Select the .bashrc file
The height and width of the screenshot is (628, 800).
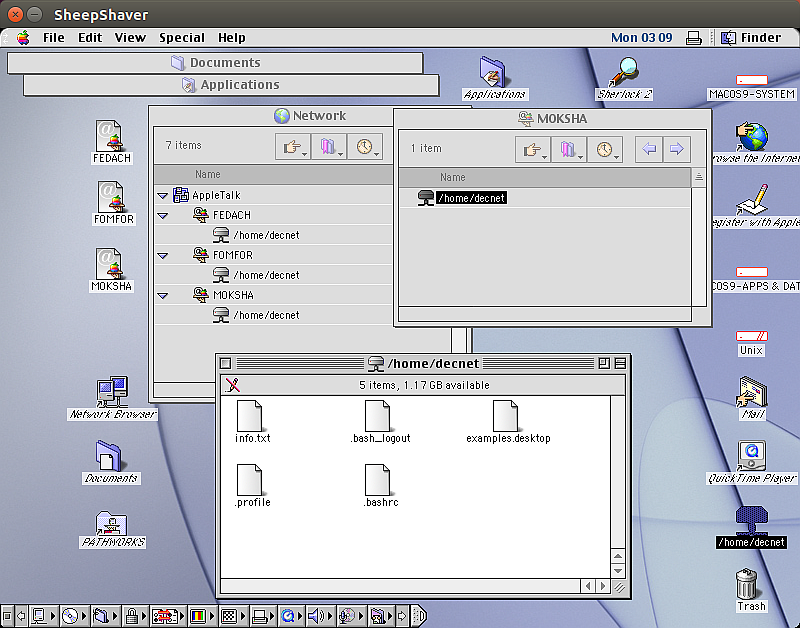point(381,486)
